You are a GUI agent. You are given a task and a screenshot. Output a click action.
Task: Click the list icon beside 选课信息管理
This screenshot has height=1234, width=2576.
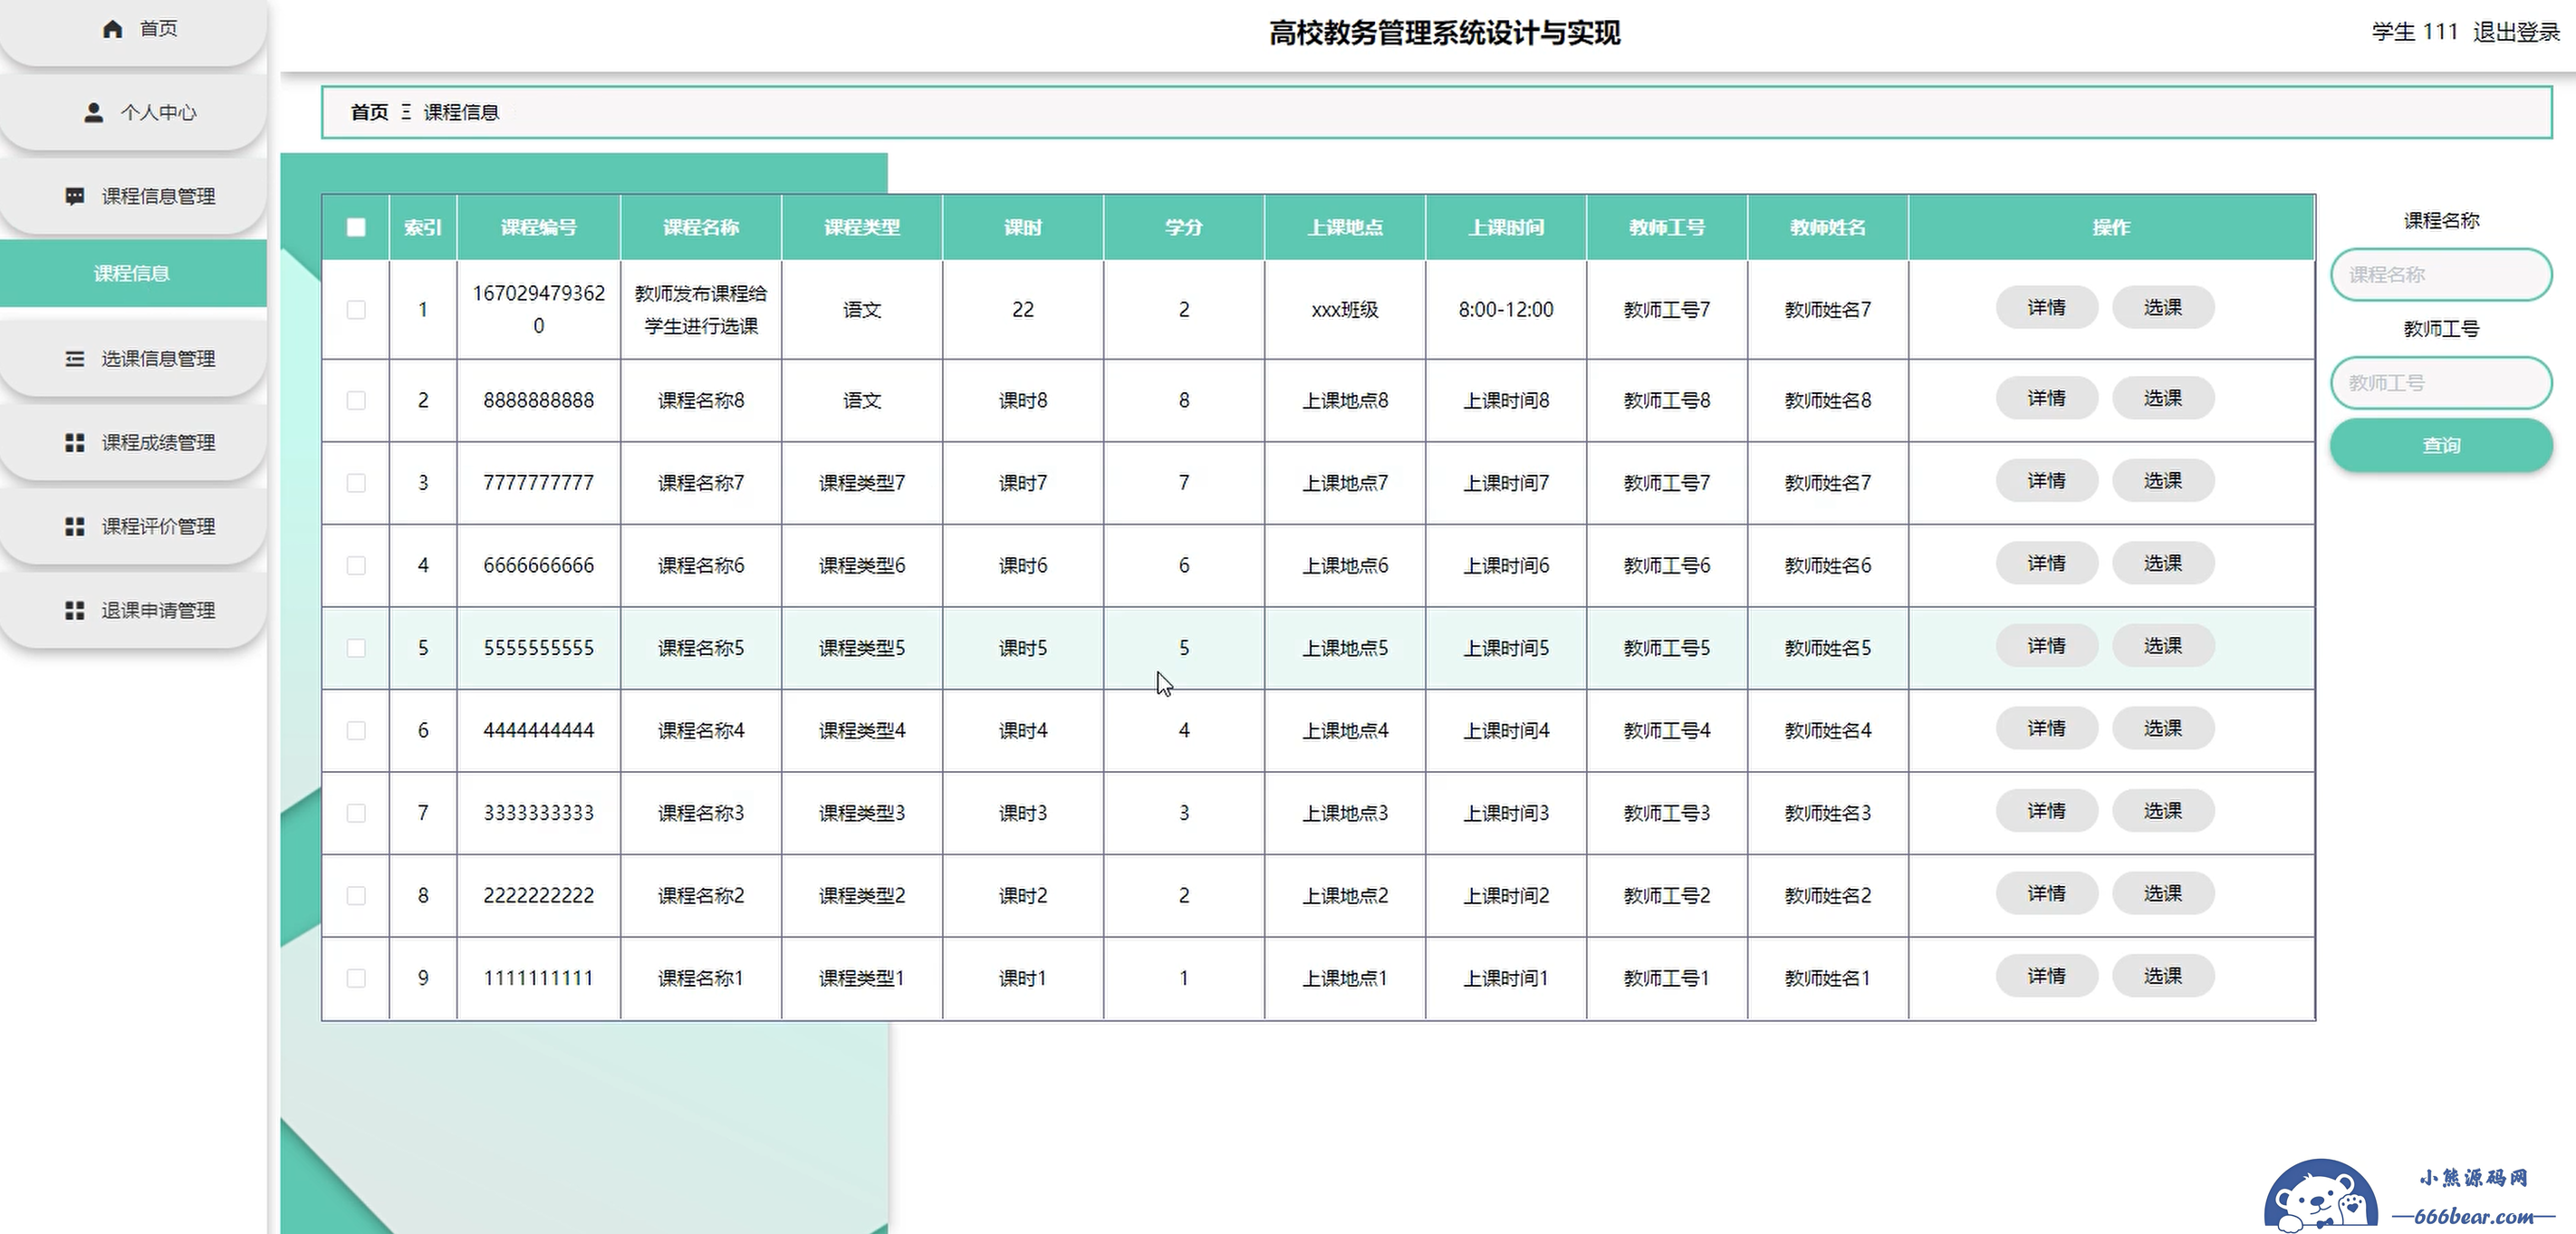click(74, 358)
